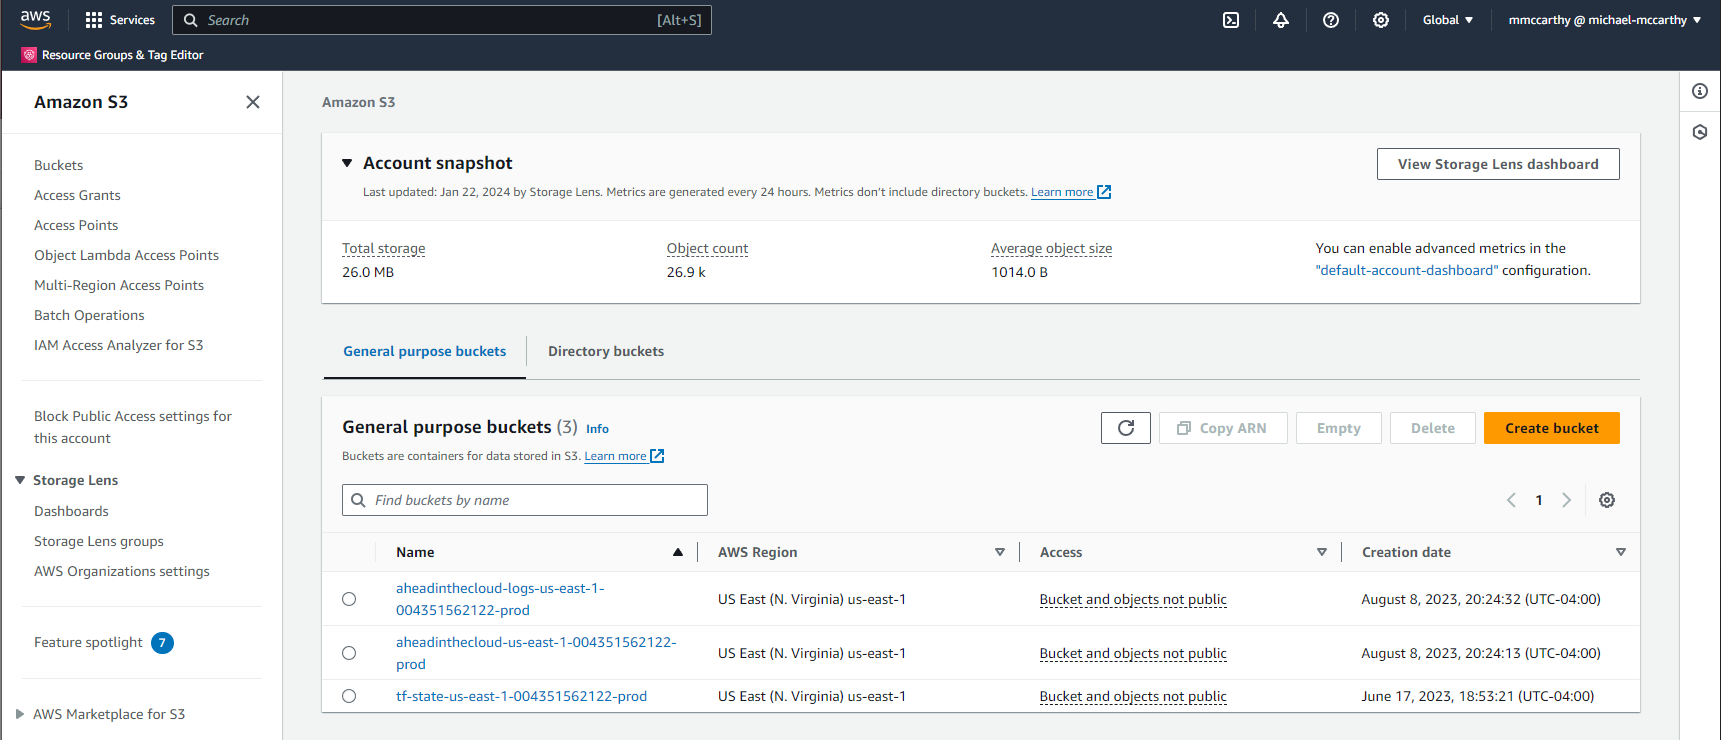
Task: Click the Copy ARN button
Action: click(x=1223, y=428)
